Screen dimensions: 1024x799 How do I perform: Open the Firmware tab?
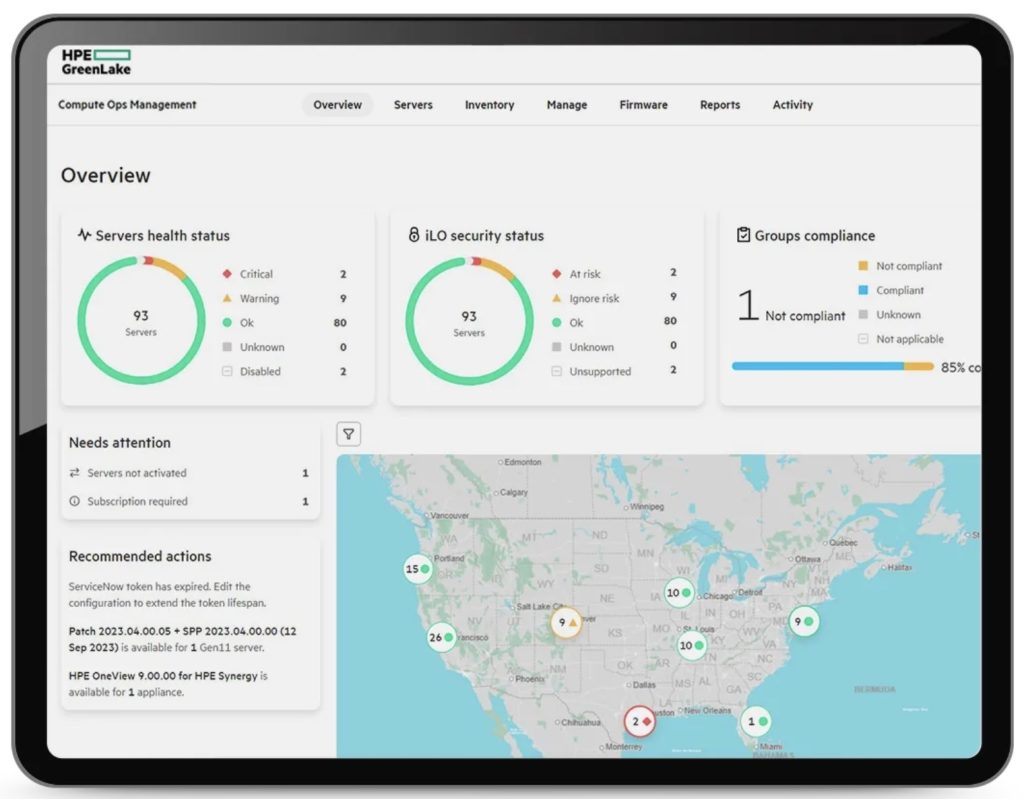pyautogui.click(x=643, y=105)
